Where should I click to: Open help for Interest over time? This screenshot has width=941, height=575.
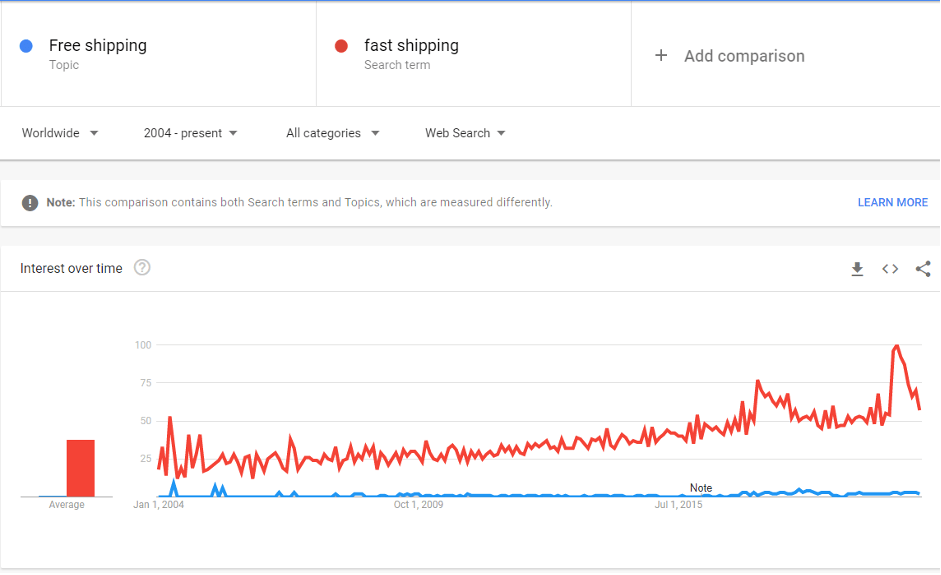[x=142, y=268]
